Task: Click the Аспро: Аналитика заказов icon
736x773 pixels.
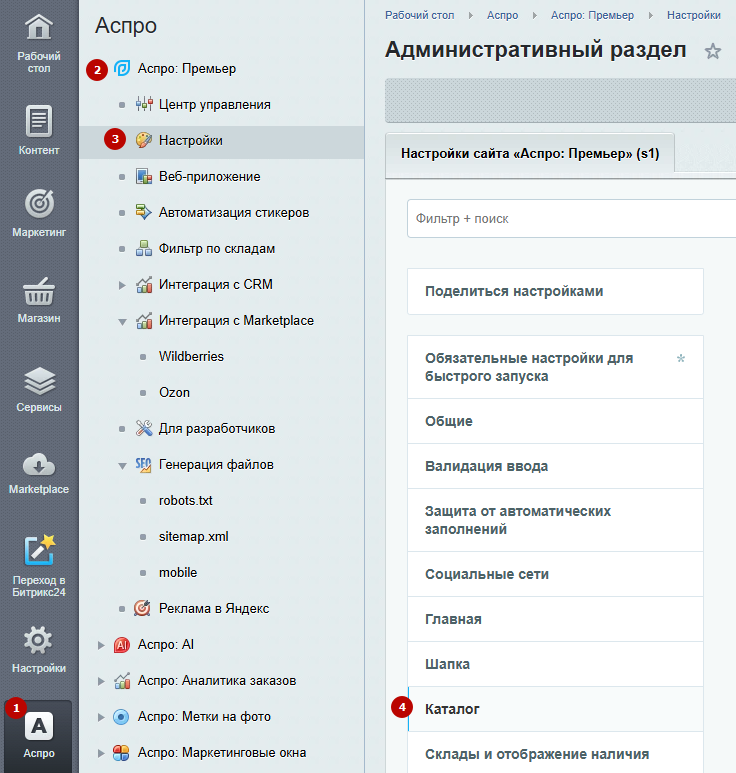Action: click(x=122, y=680)
